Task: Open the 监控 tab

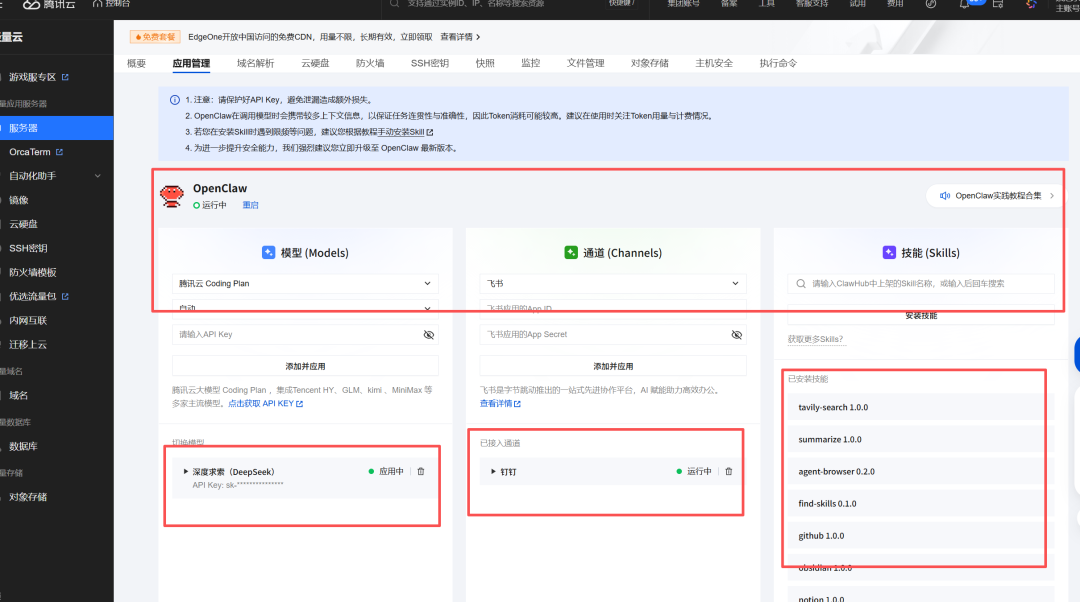Action: pyautogui.click(x=530, y=63)
